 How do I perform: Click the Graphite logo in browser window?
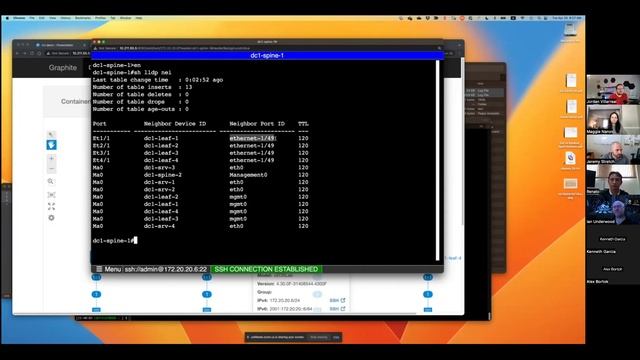[62, 68]
